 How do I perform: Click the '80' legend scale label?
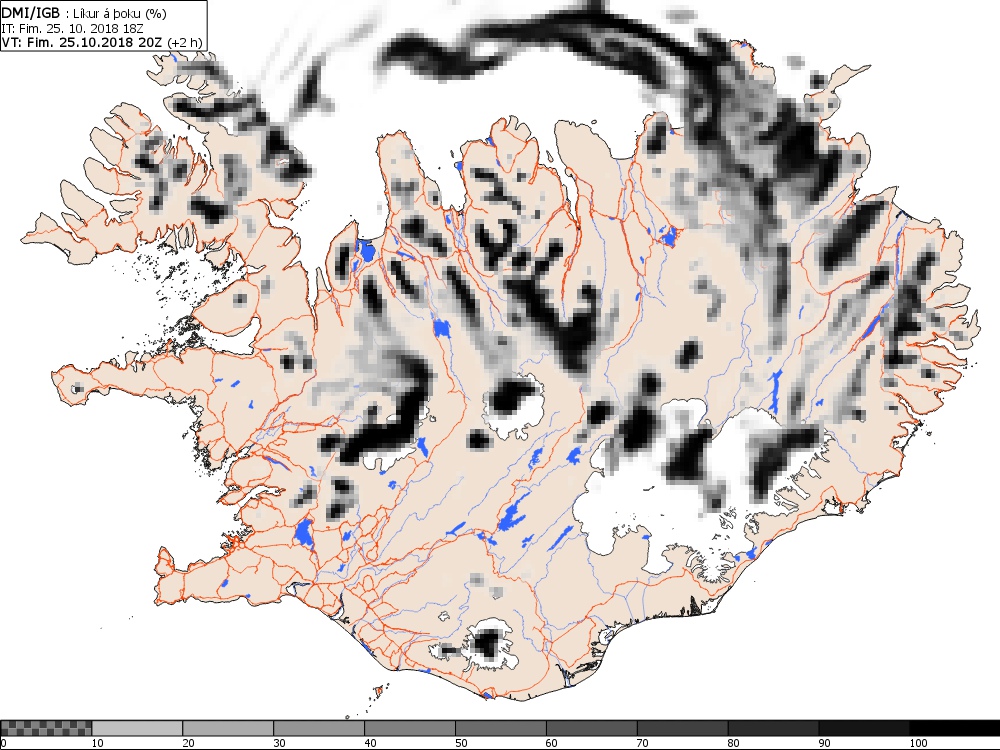click(x=733, y=743)
